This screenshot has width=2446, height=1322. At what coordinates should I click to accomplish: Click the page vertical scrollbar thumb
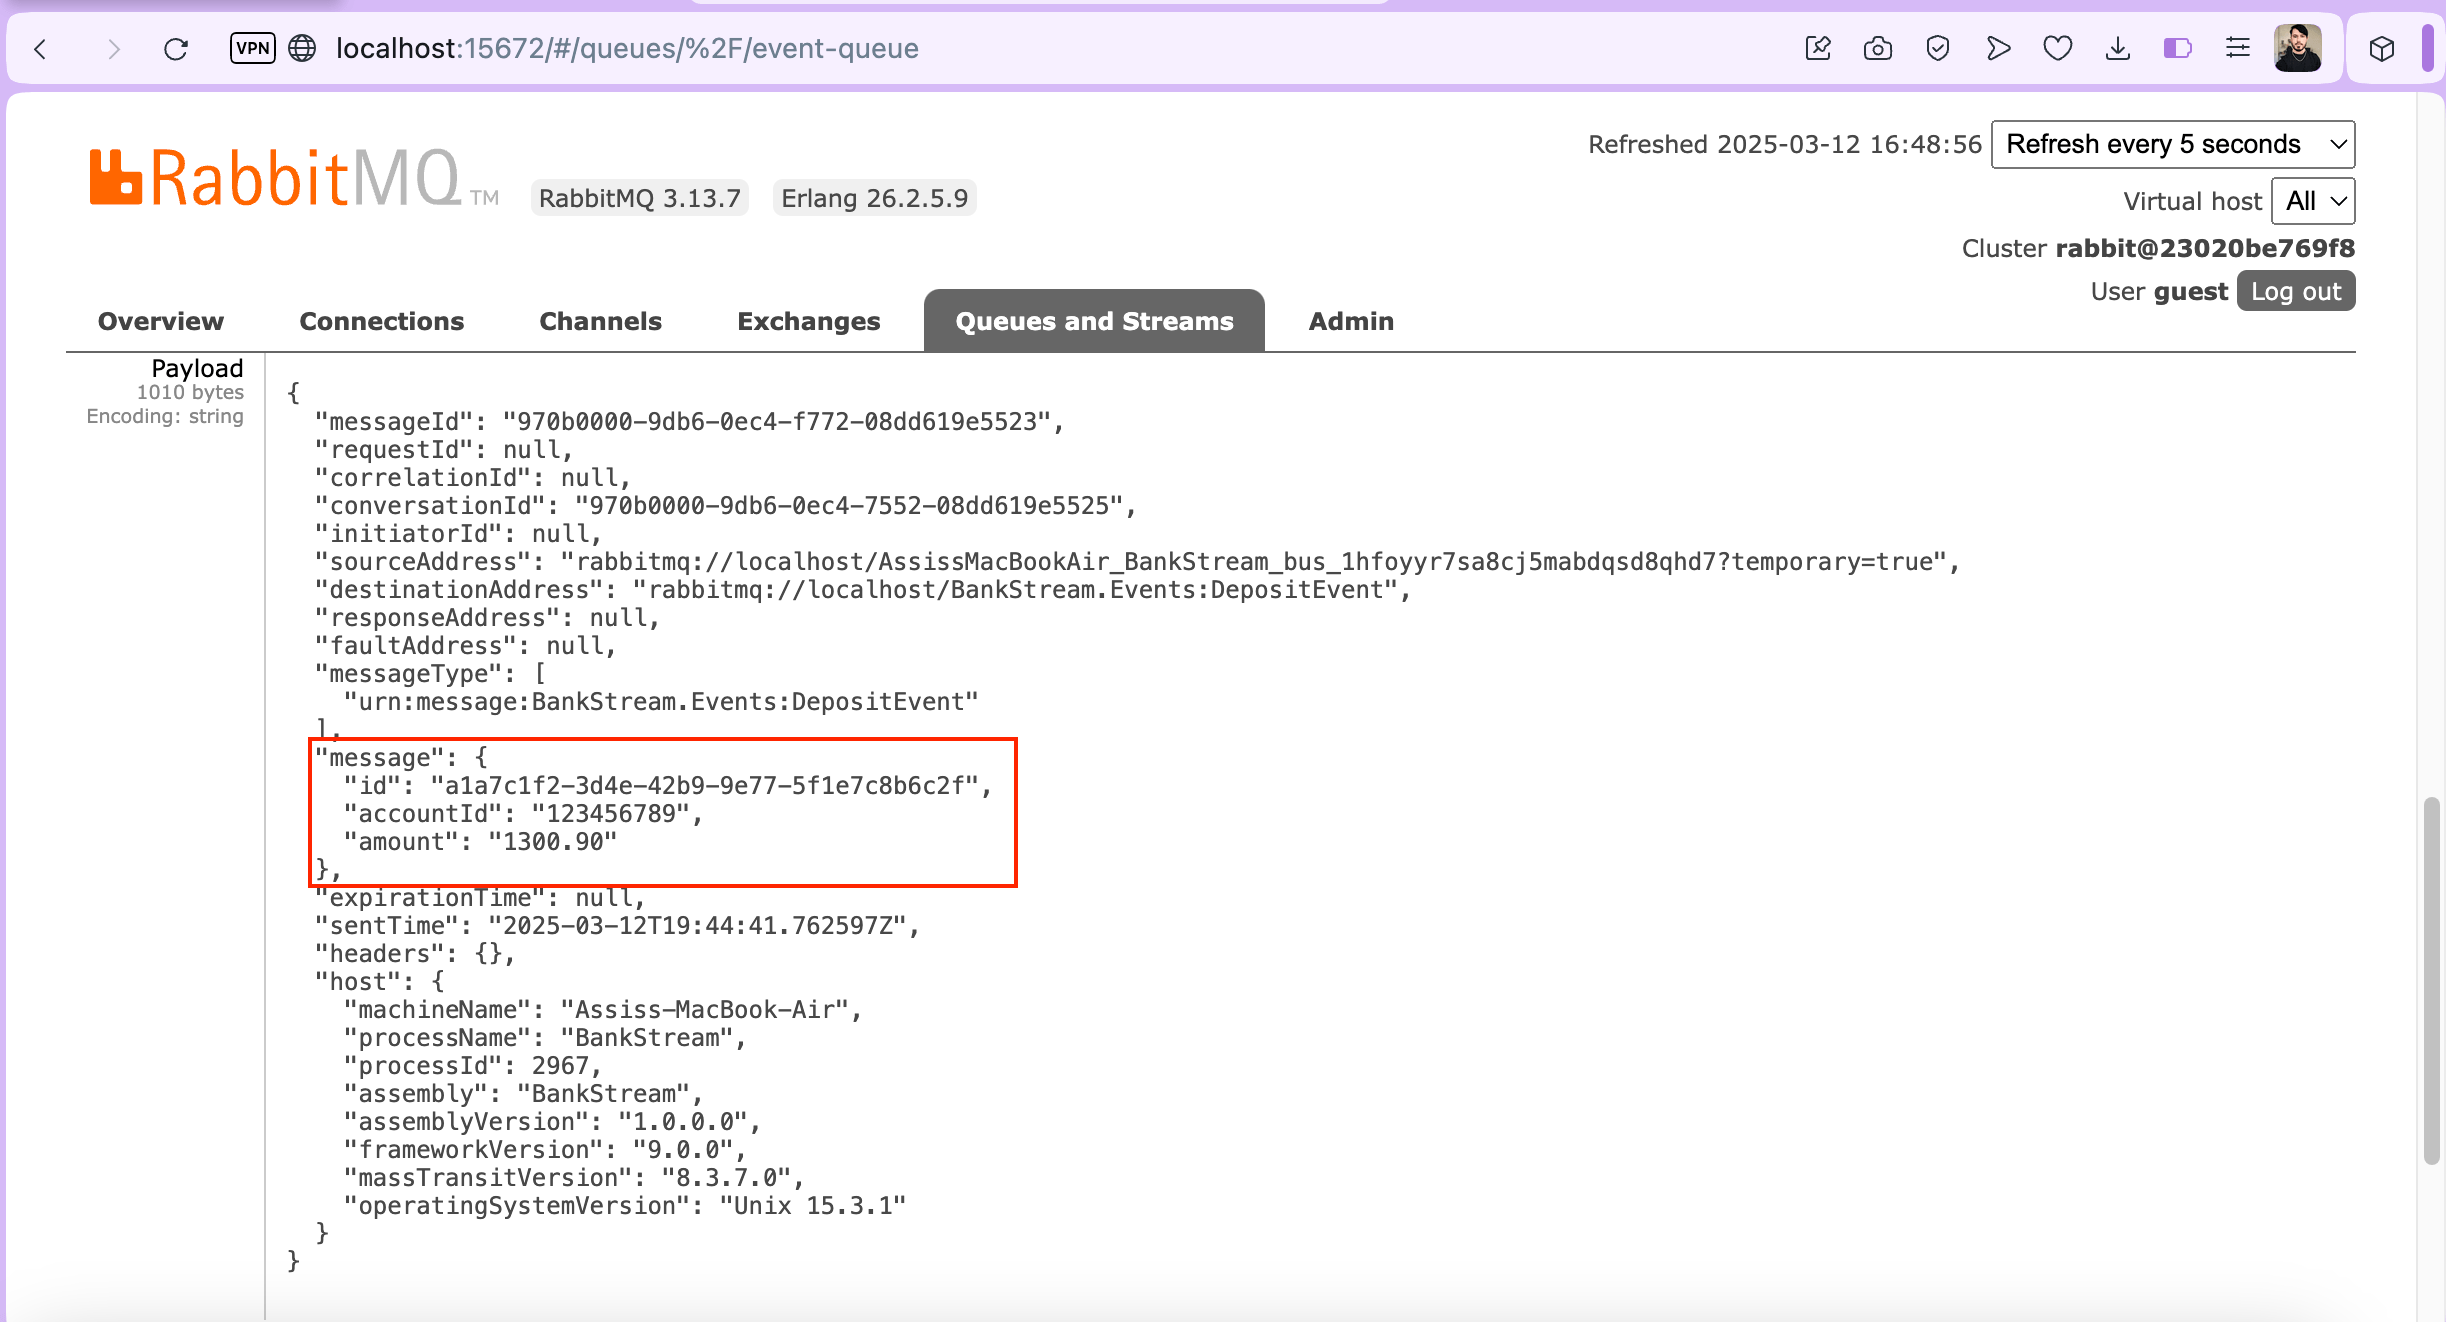(2431, 981)
